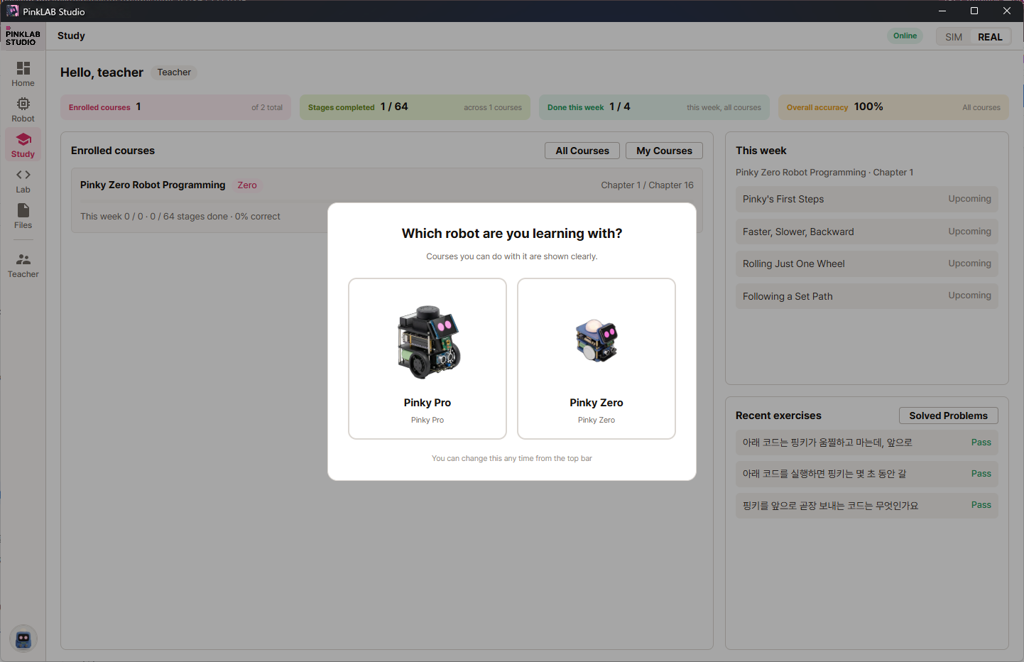Viewport: 1024px width, 662px height.
Task: Minimize the PinkLAB Studio window
Action: (x=942, y=11)
